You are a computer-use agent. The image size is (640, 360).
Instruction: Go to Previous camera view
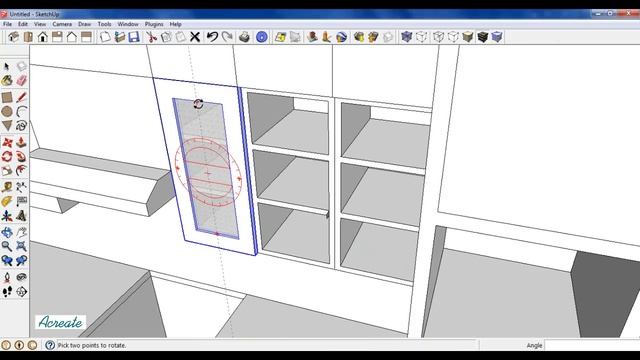tap(7, 260)
